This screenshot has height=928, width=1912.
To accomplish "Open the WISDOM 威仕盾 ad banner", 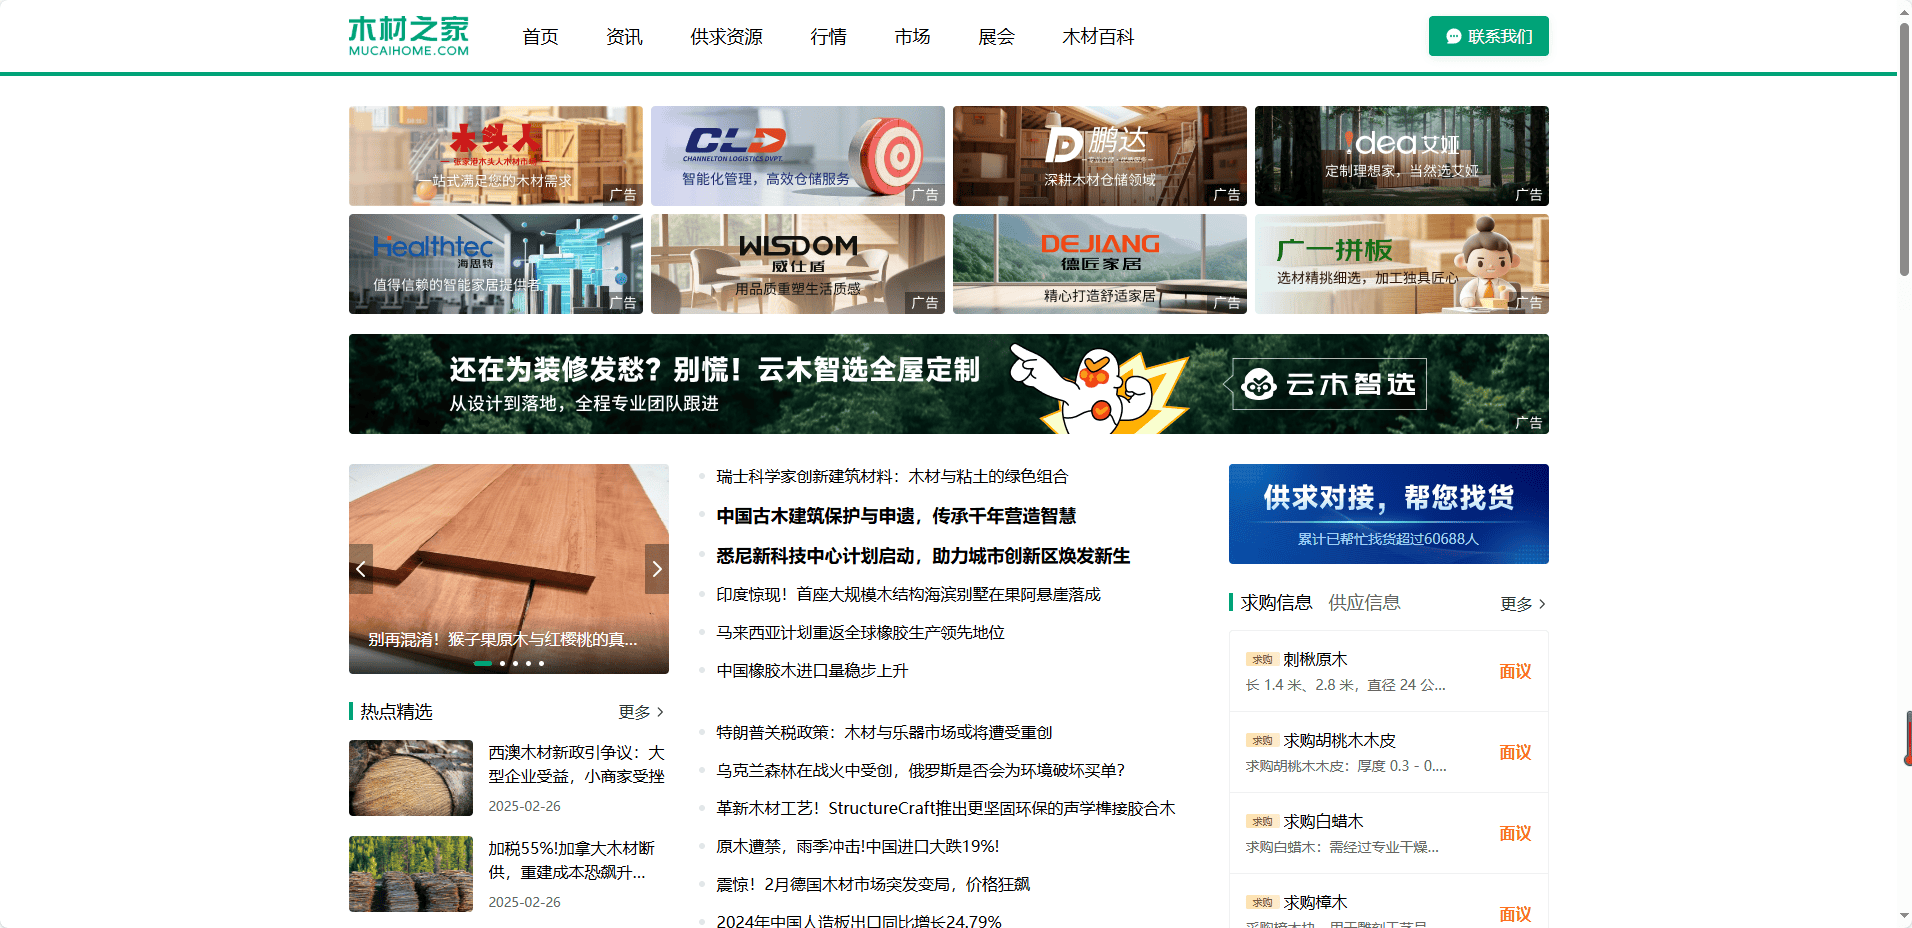I will [797, 264].
